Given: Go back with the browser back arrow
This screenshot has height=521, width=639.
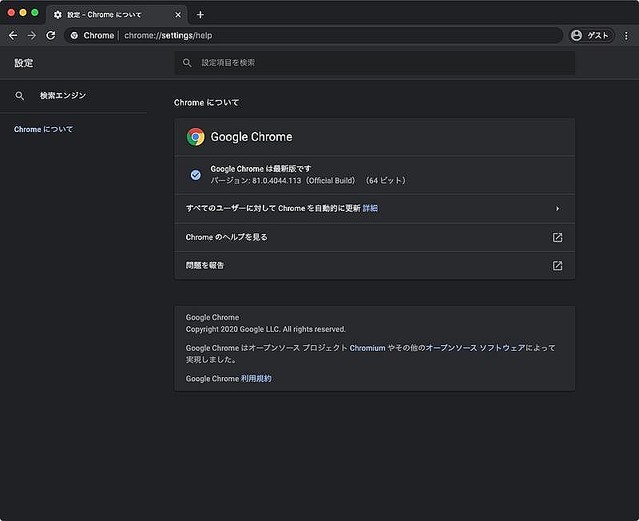Looking at the screenshot, I should (13, 35).
